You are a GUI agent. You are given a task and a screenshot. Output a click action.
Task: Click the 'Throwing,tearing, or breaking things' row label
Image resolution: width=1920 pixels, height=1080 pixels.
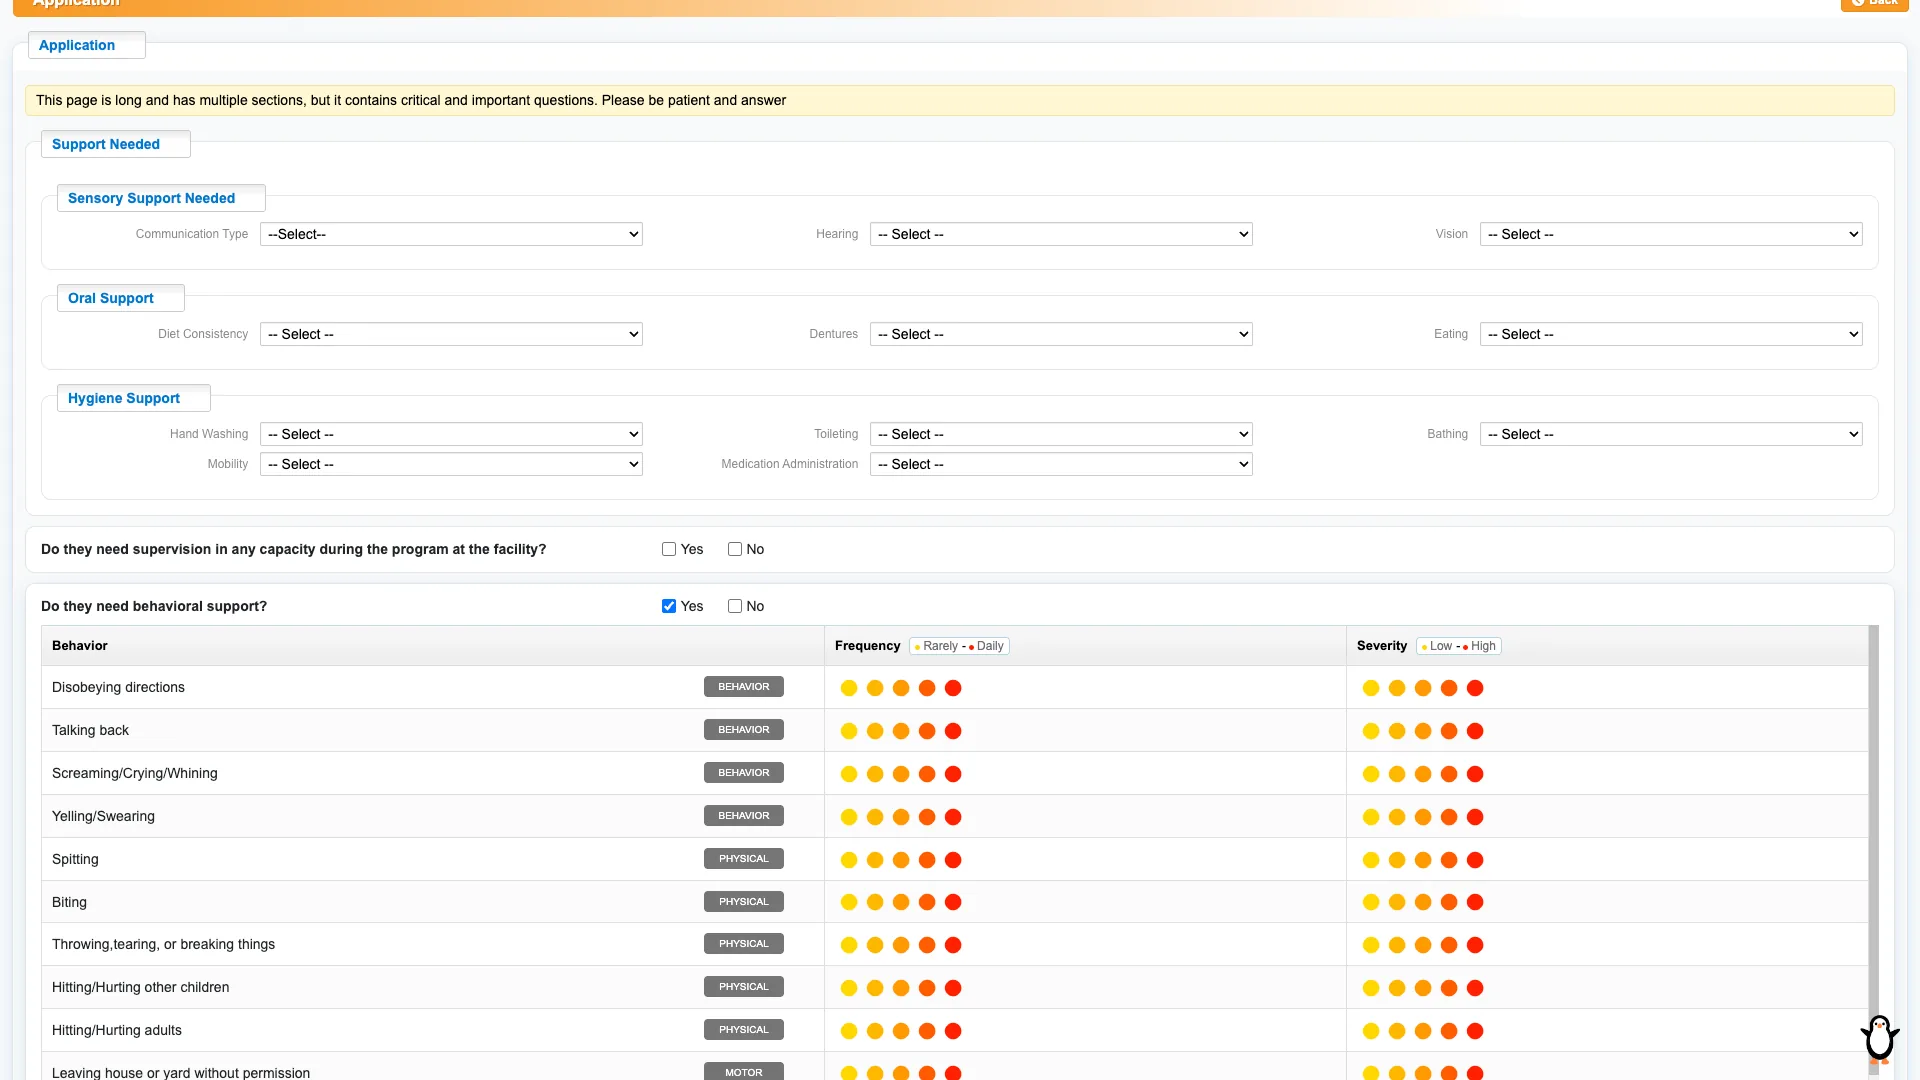(163, 944)
